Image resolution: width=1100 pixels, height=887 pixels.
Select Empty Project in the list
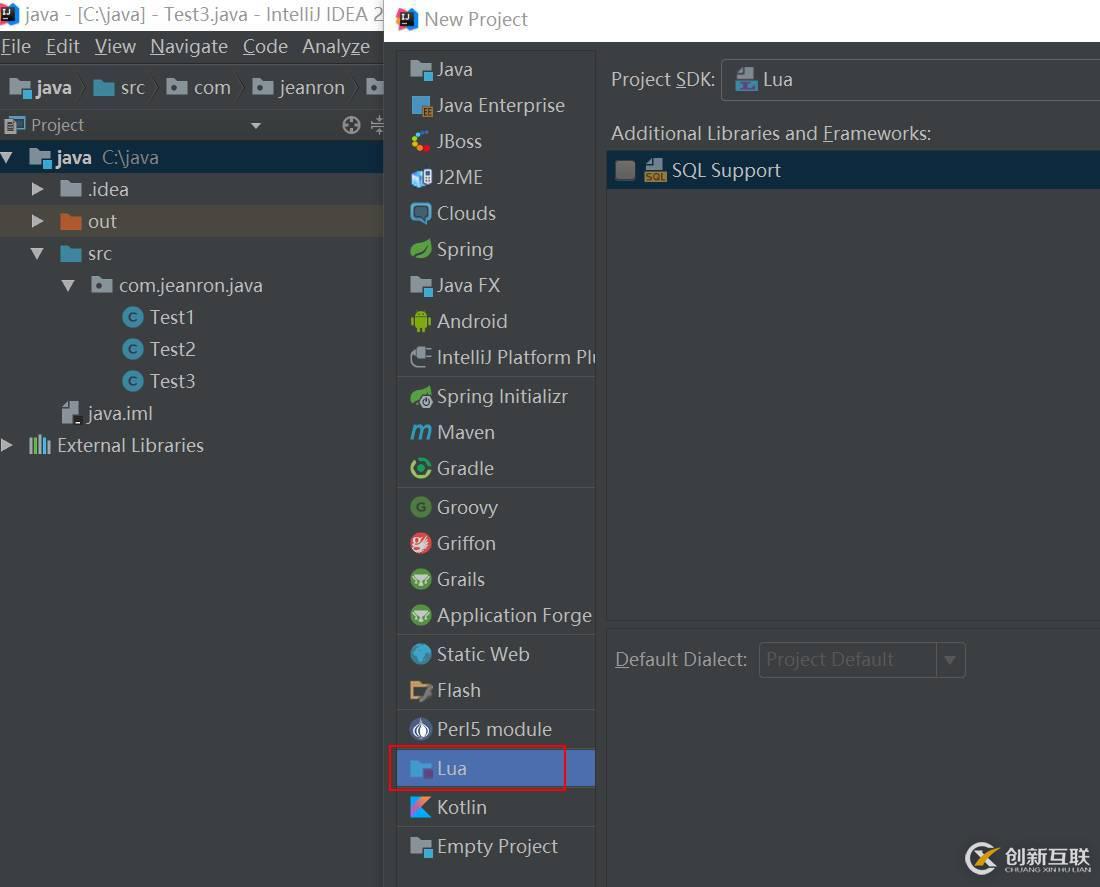coord(496,846)
